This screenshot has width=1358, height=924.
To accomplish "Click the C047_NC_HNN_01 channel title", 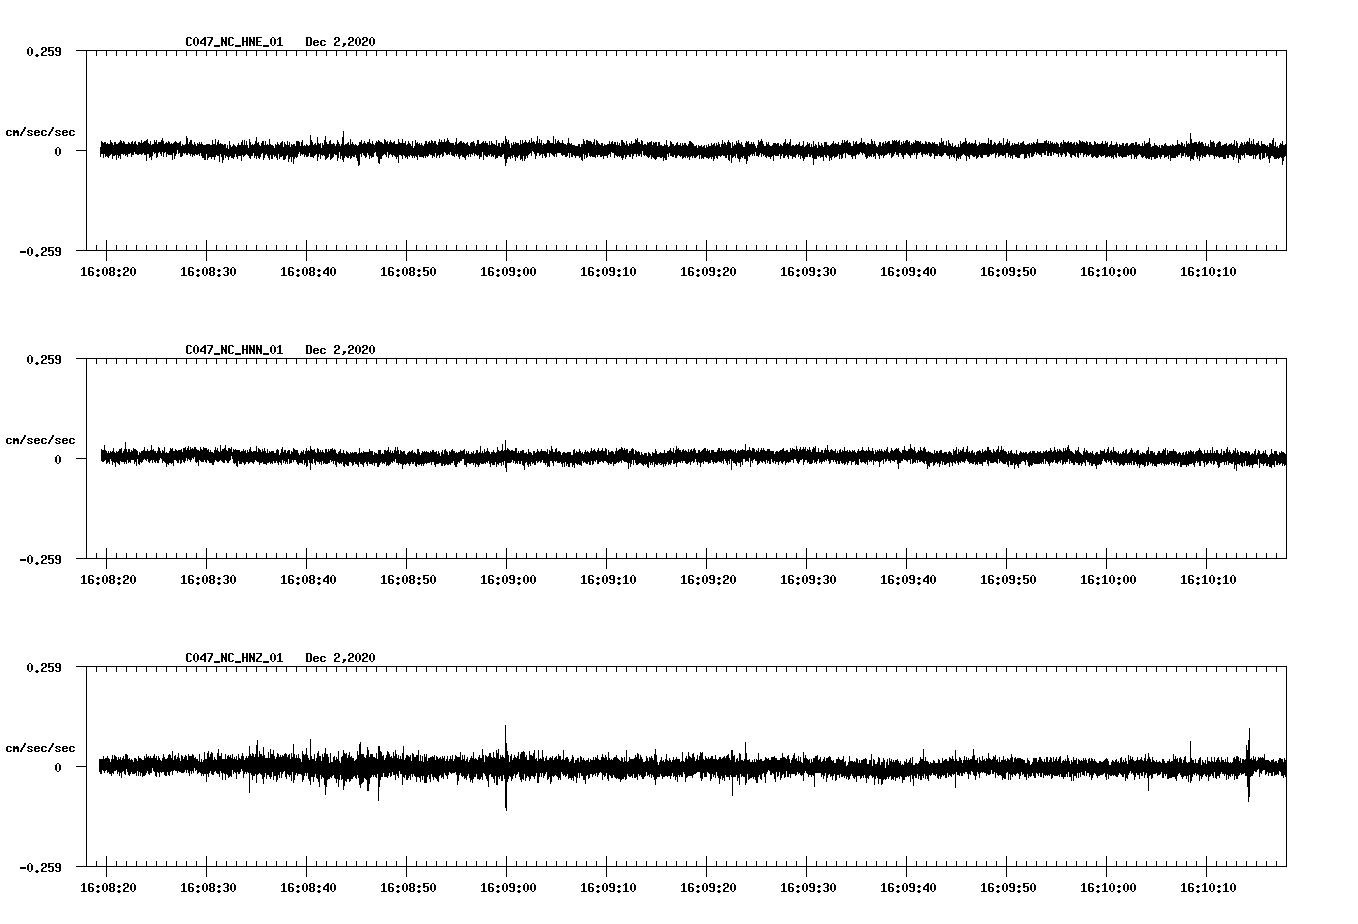I will [233, 350].
